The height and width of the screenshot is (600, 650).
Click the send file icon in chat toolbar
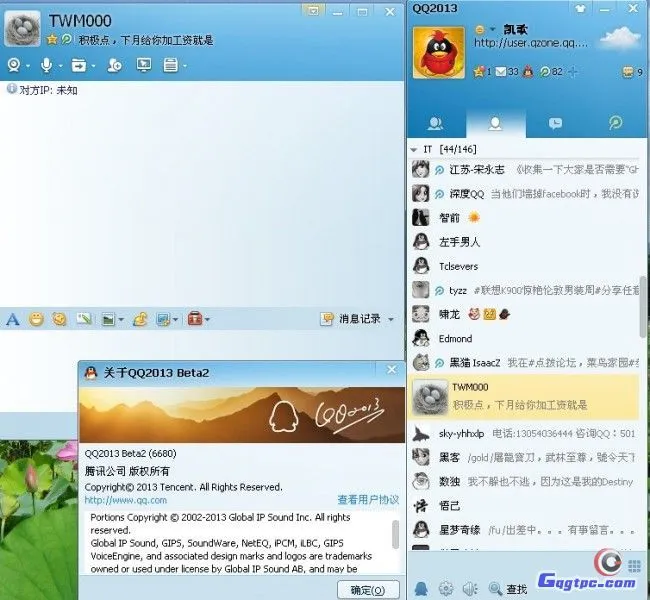79,65
